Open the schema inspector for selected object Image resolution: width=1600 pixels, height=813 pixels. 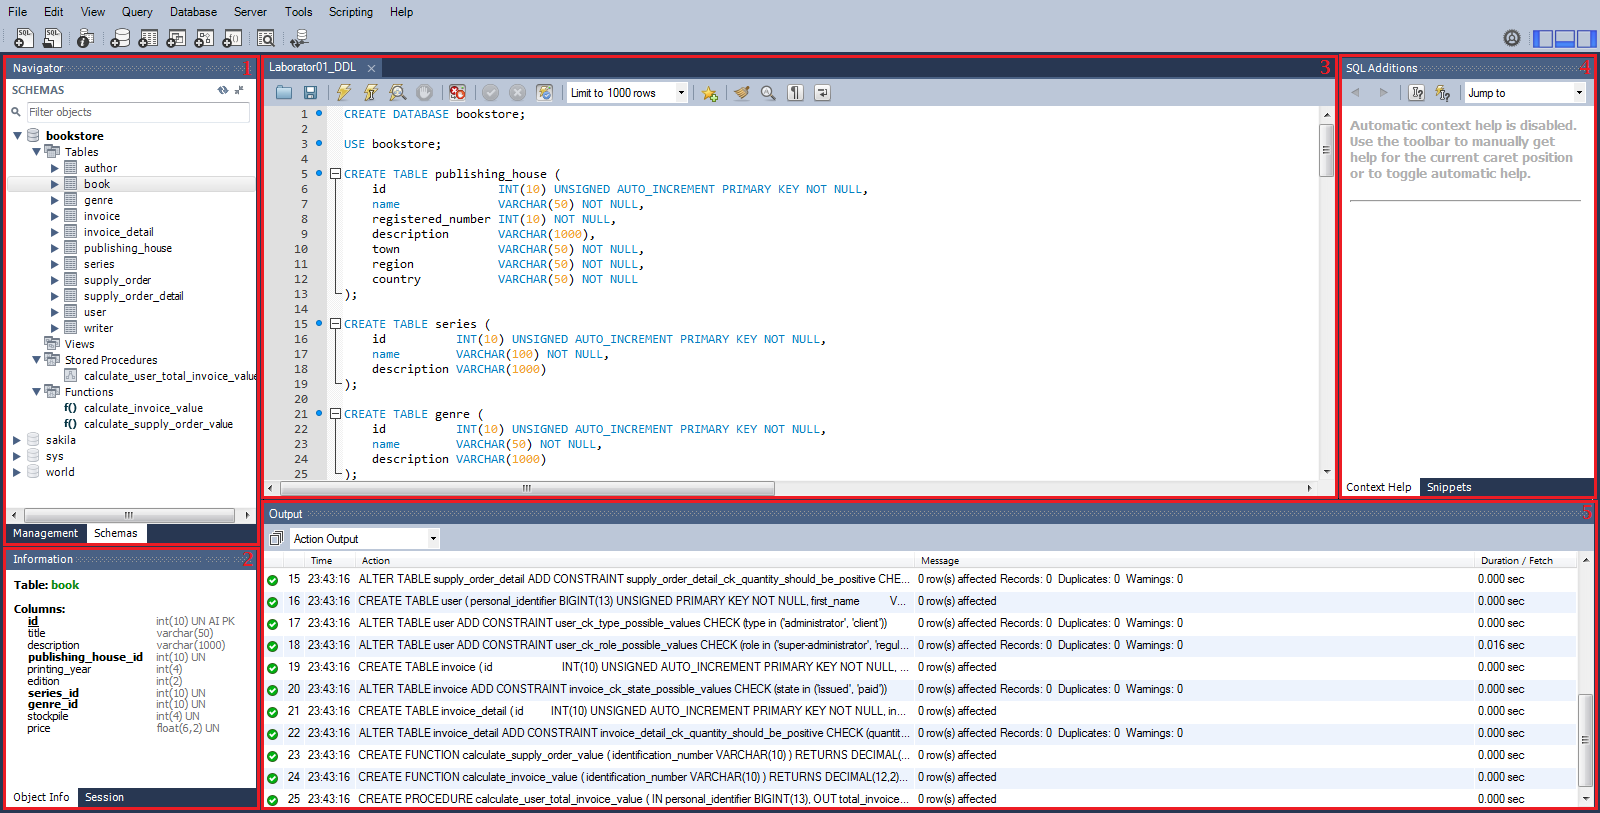pyautogui.click(x=86, y=39)
